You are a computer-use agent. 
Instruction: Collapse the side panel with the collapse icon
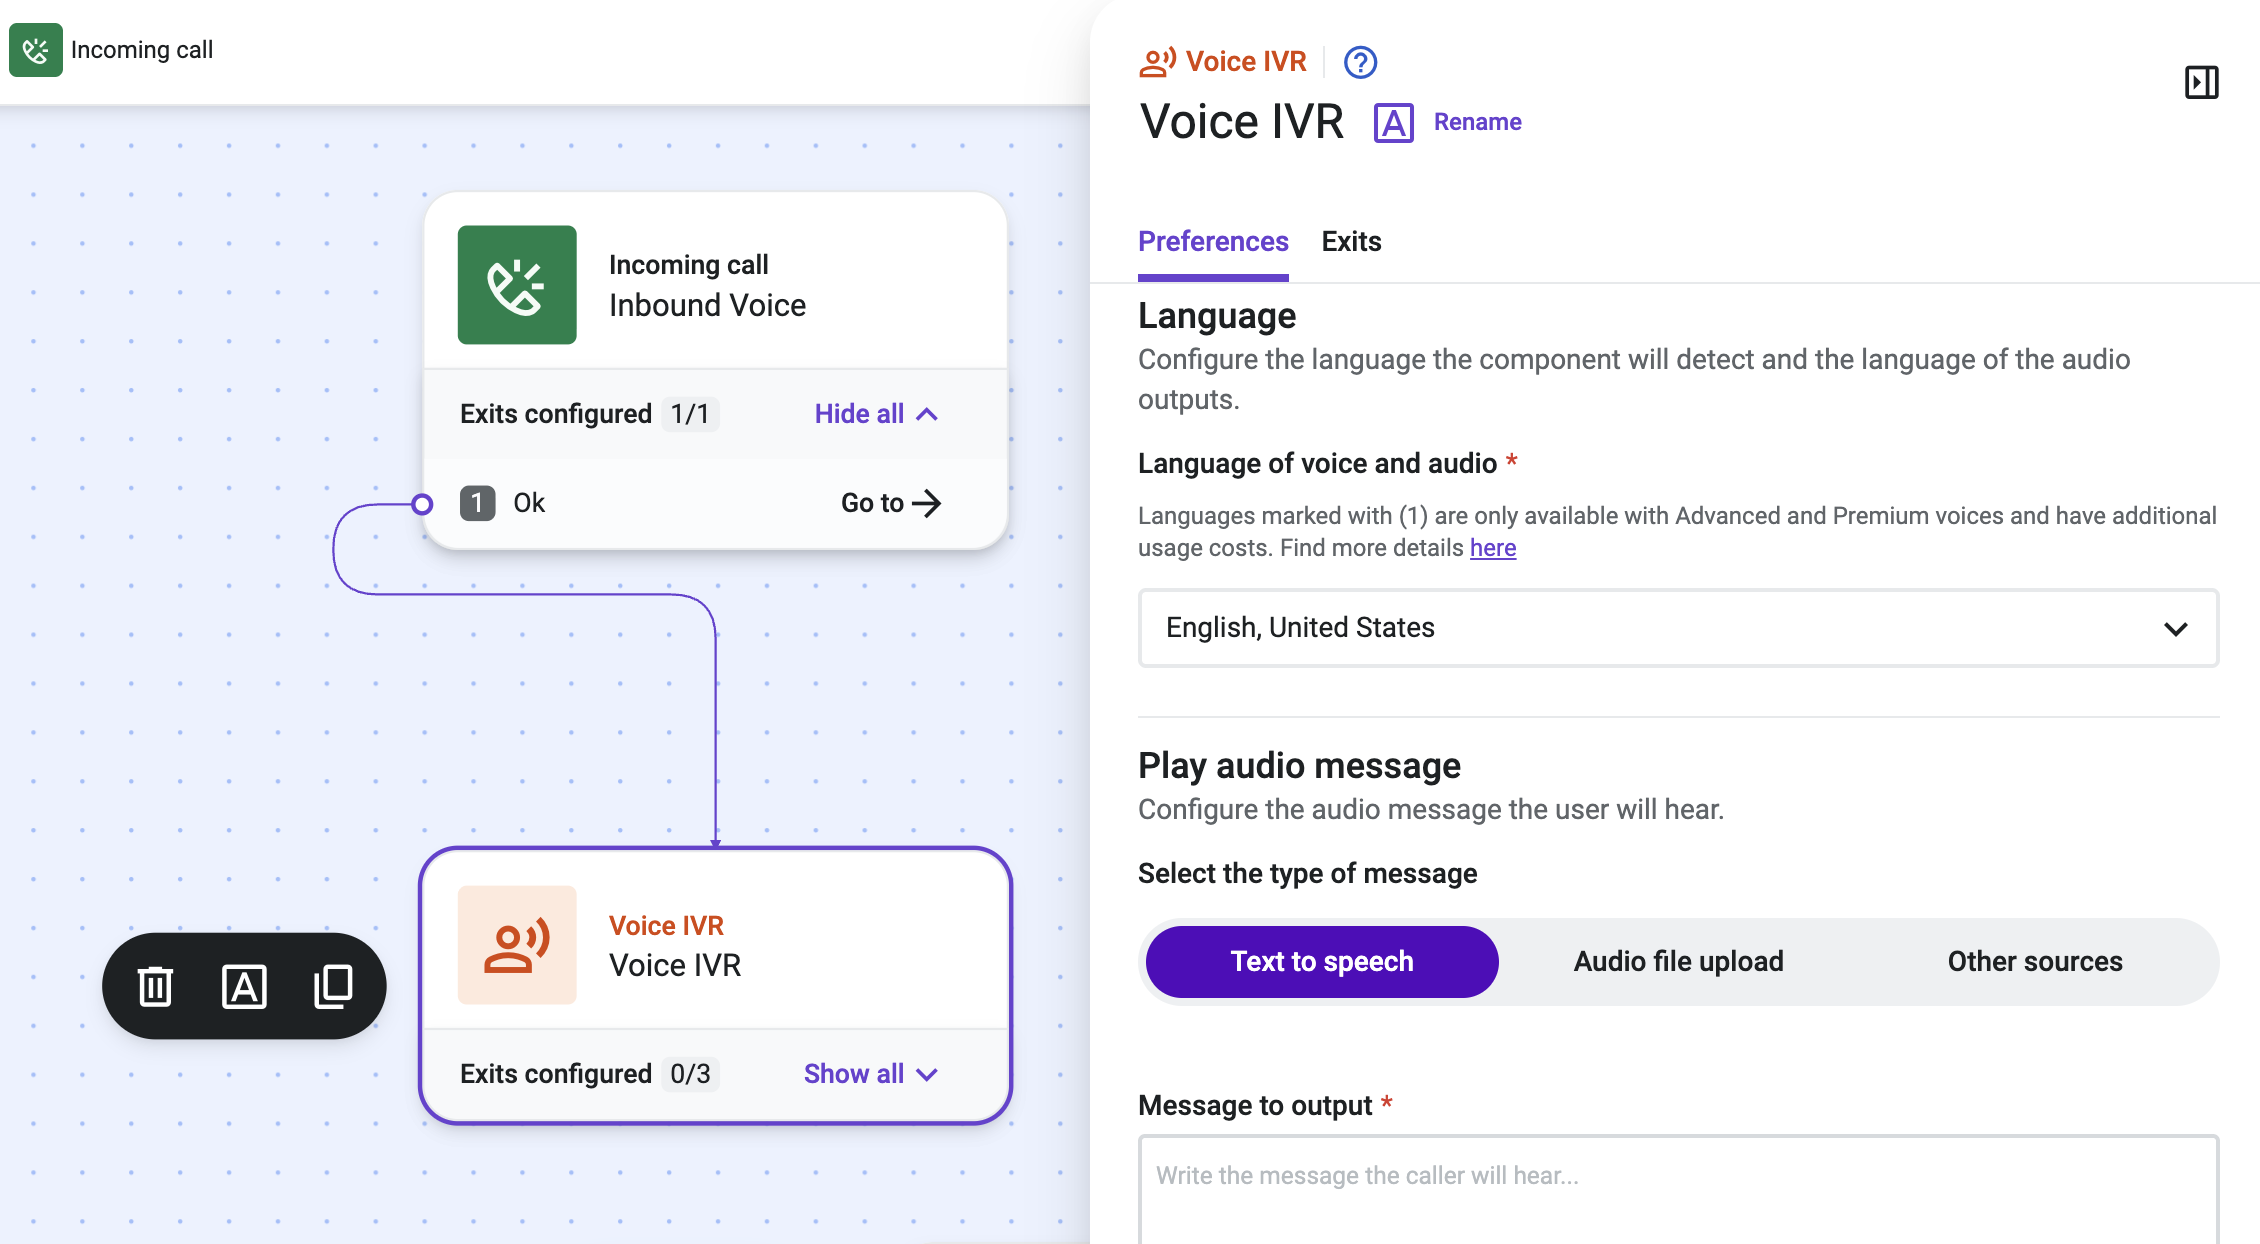[2201, 82]
